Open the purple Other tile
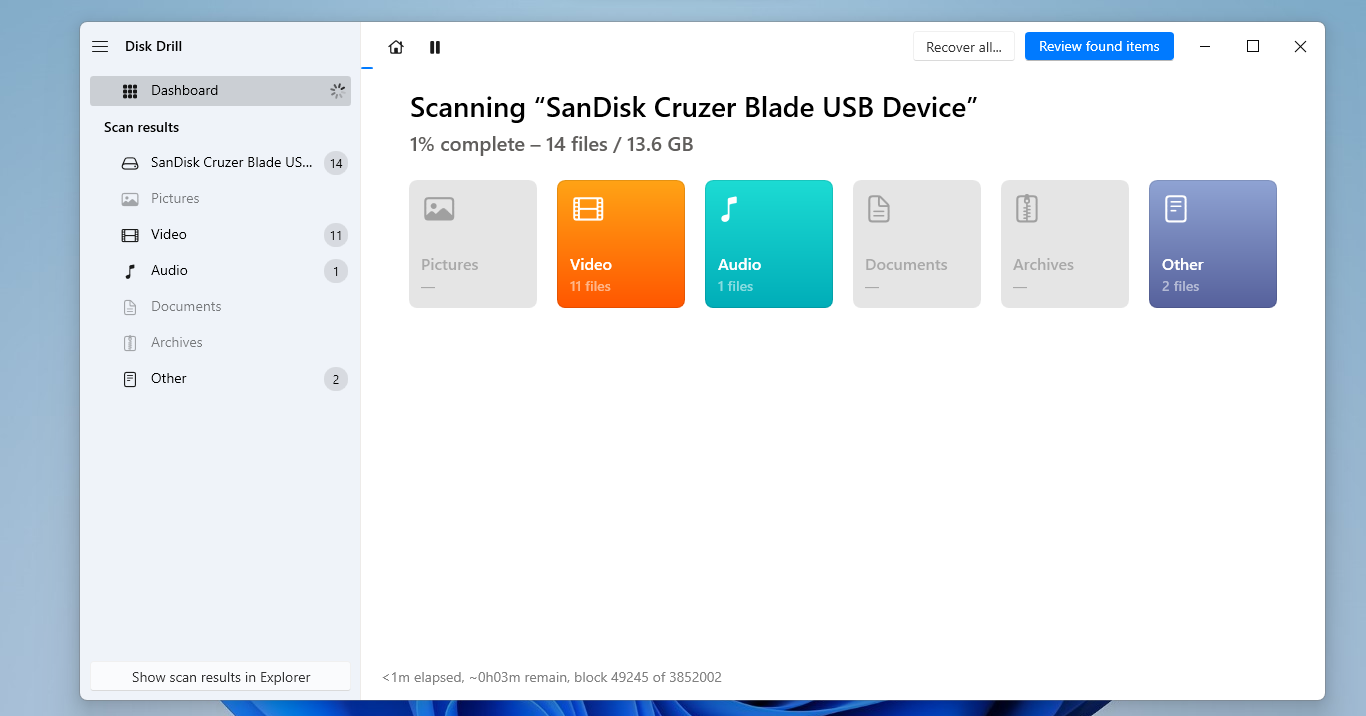 pos(1213,244)
